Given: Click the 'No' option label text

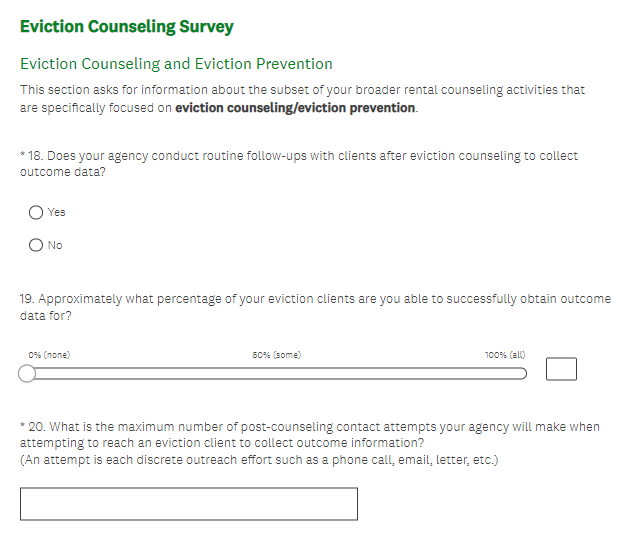Looking at the screenshot, I should [x=55, y=245].
